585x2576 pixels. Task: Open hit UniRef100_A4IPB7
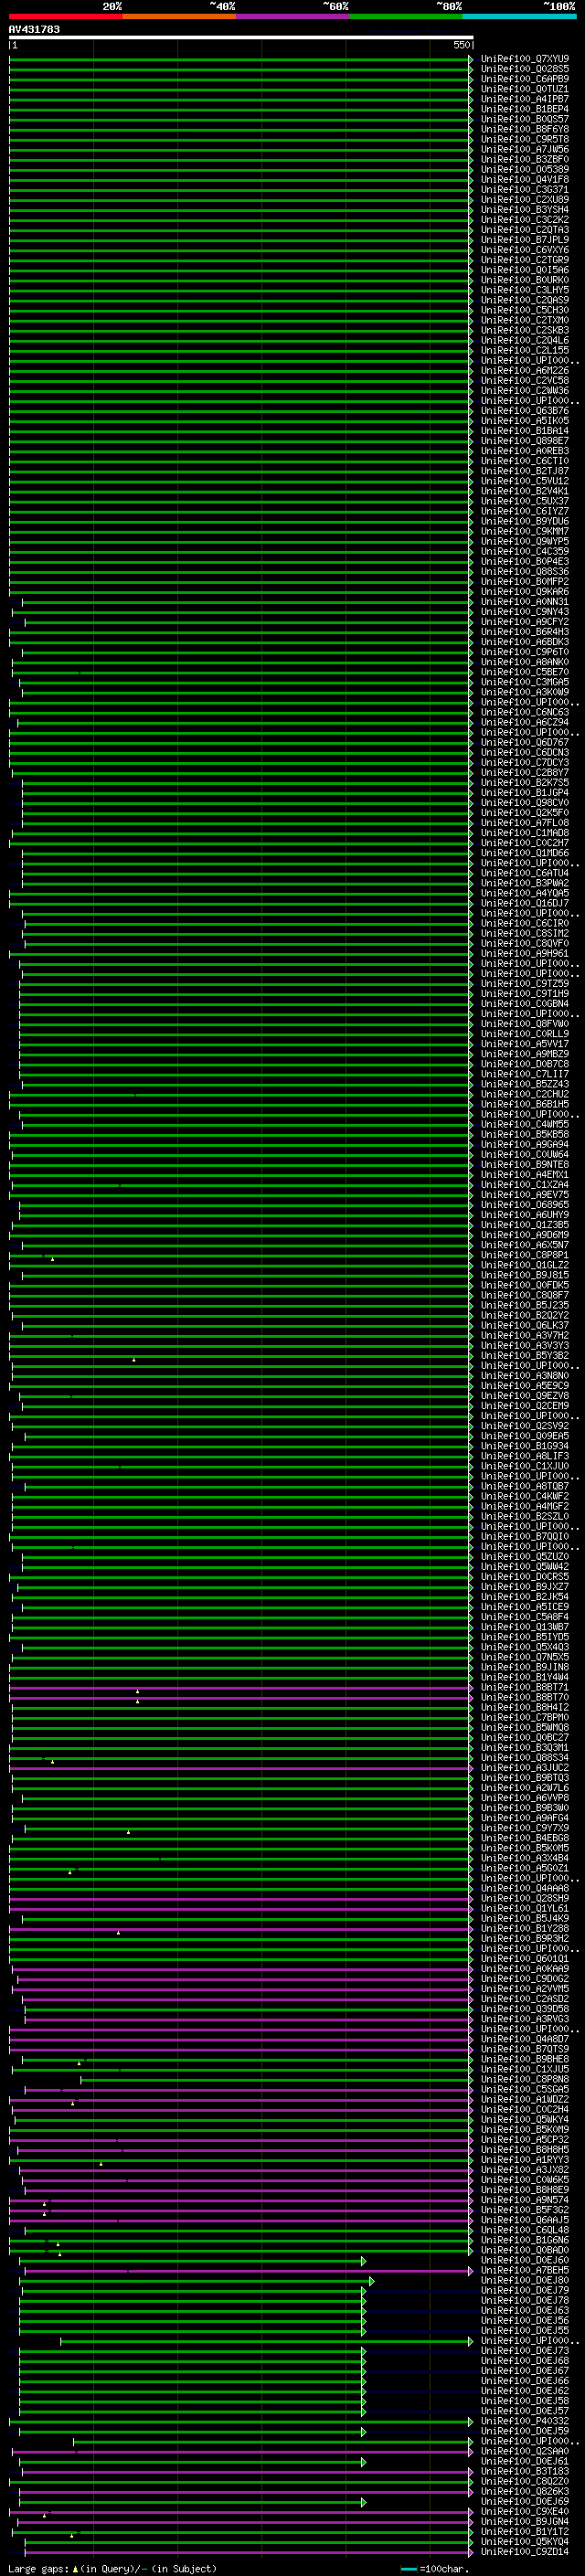(x=525, y=99)
